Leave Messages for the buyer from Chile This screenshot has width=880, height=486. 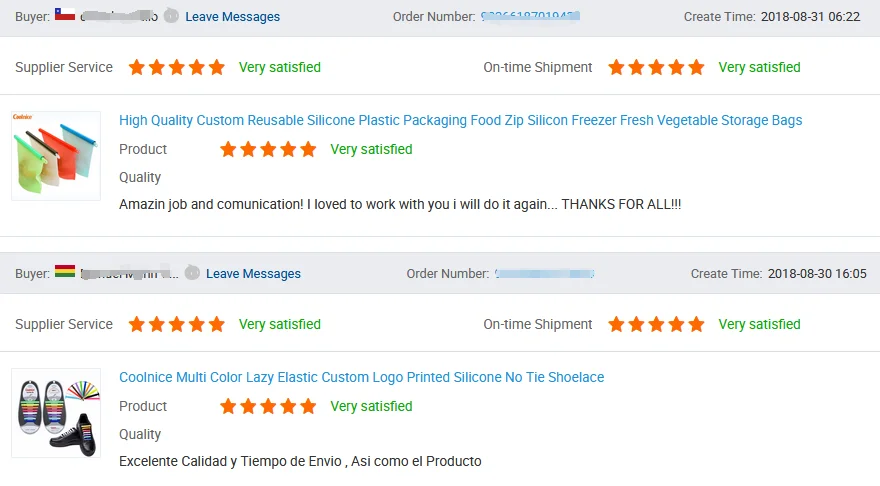tap(232, 17)
